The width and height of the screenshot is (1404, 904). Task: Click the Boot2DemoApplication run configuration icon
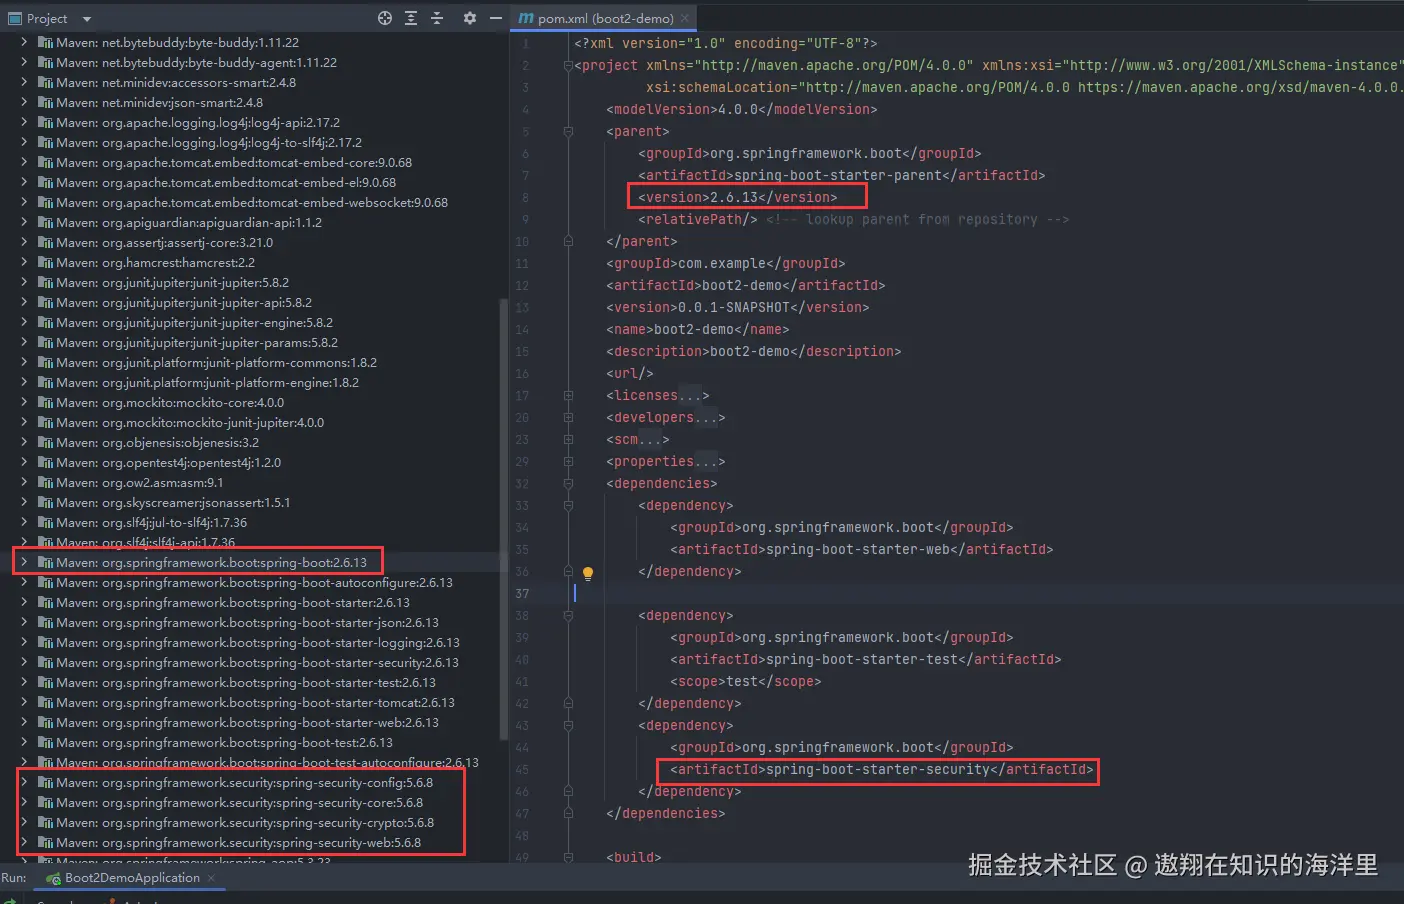click(54, 878)
